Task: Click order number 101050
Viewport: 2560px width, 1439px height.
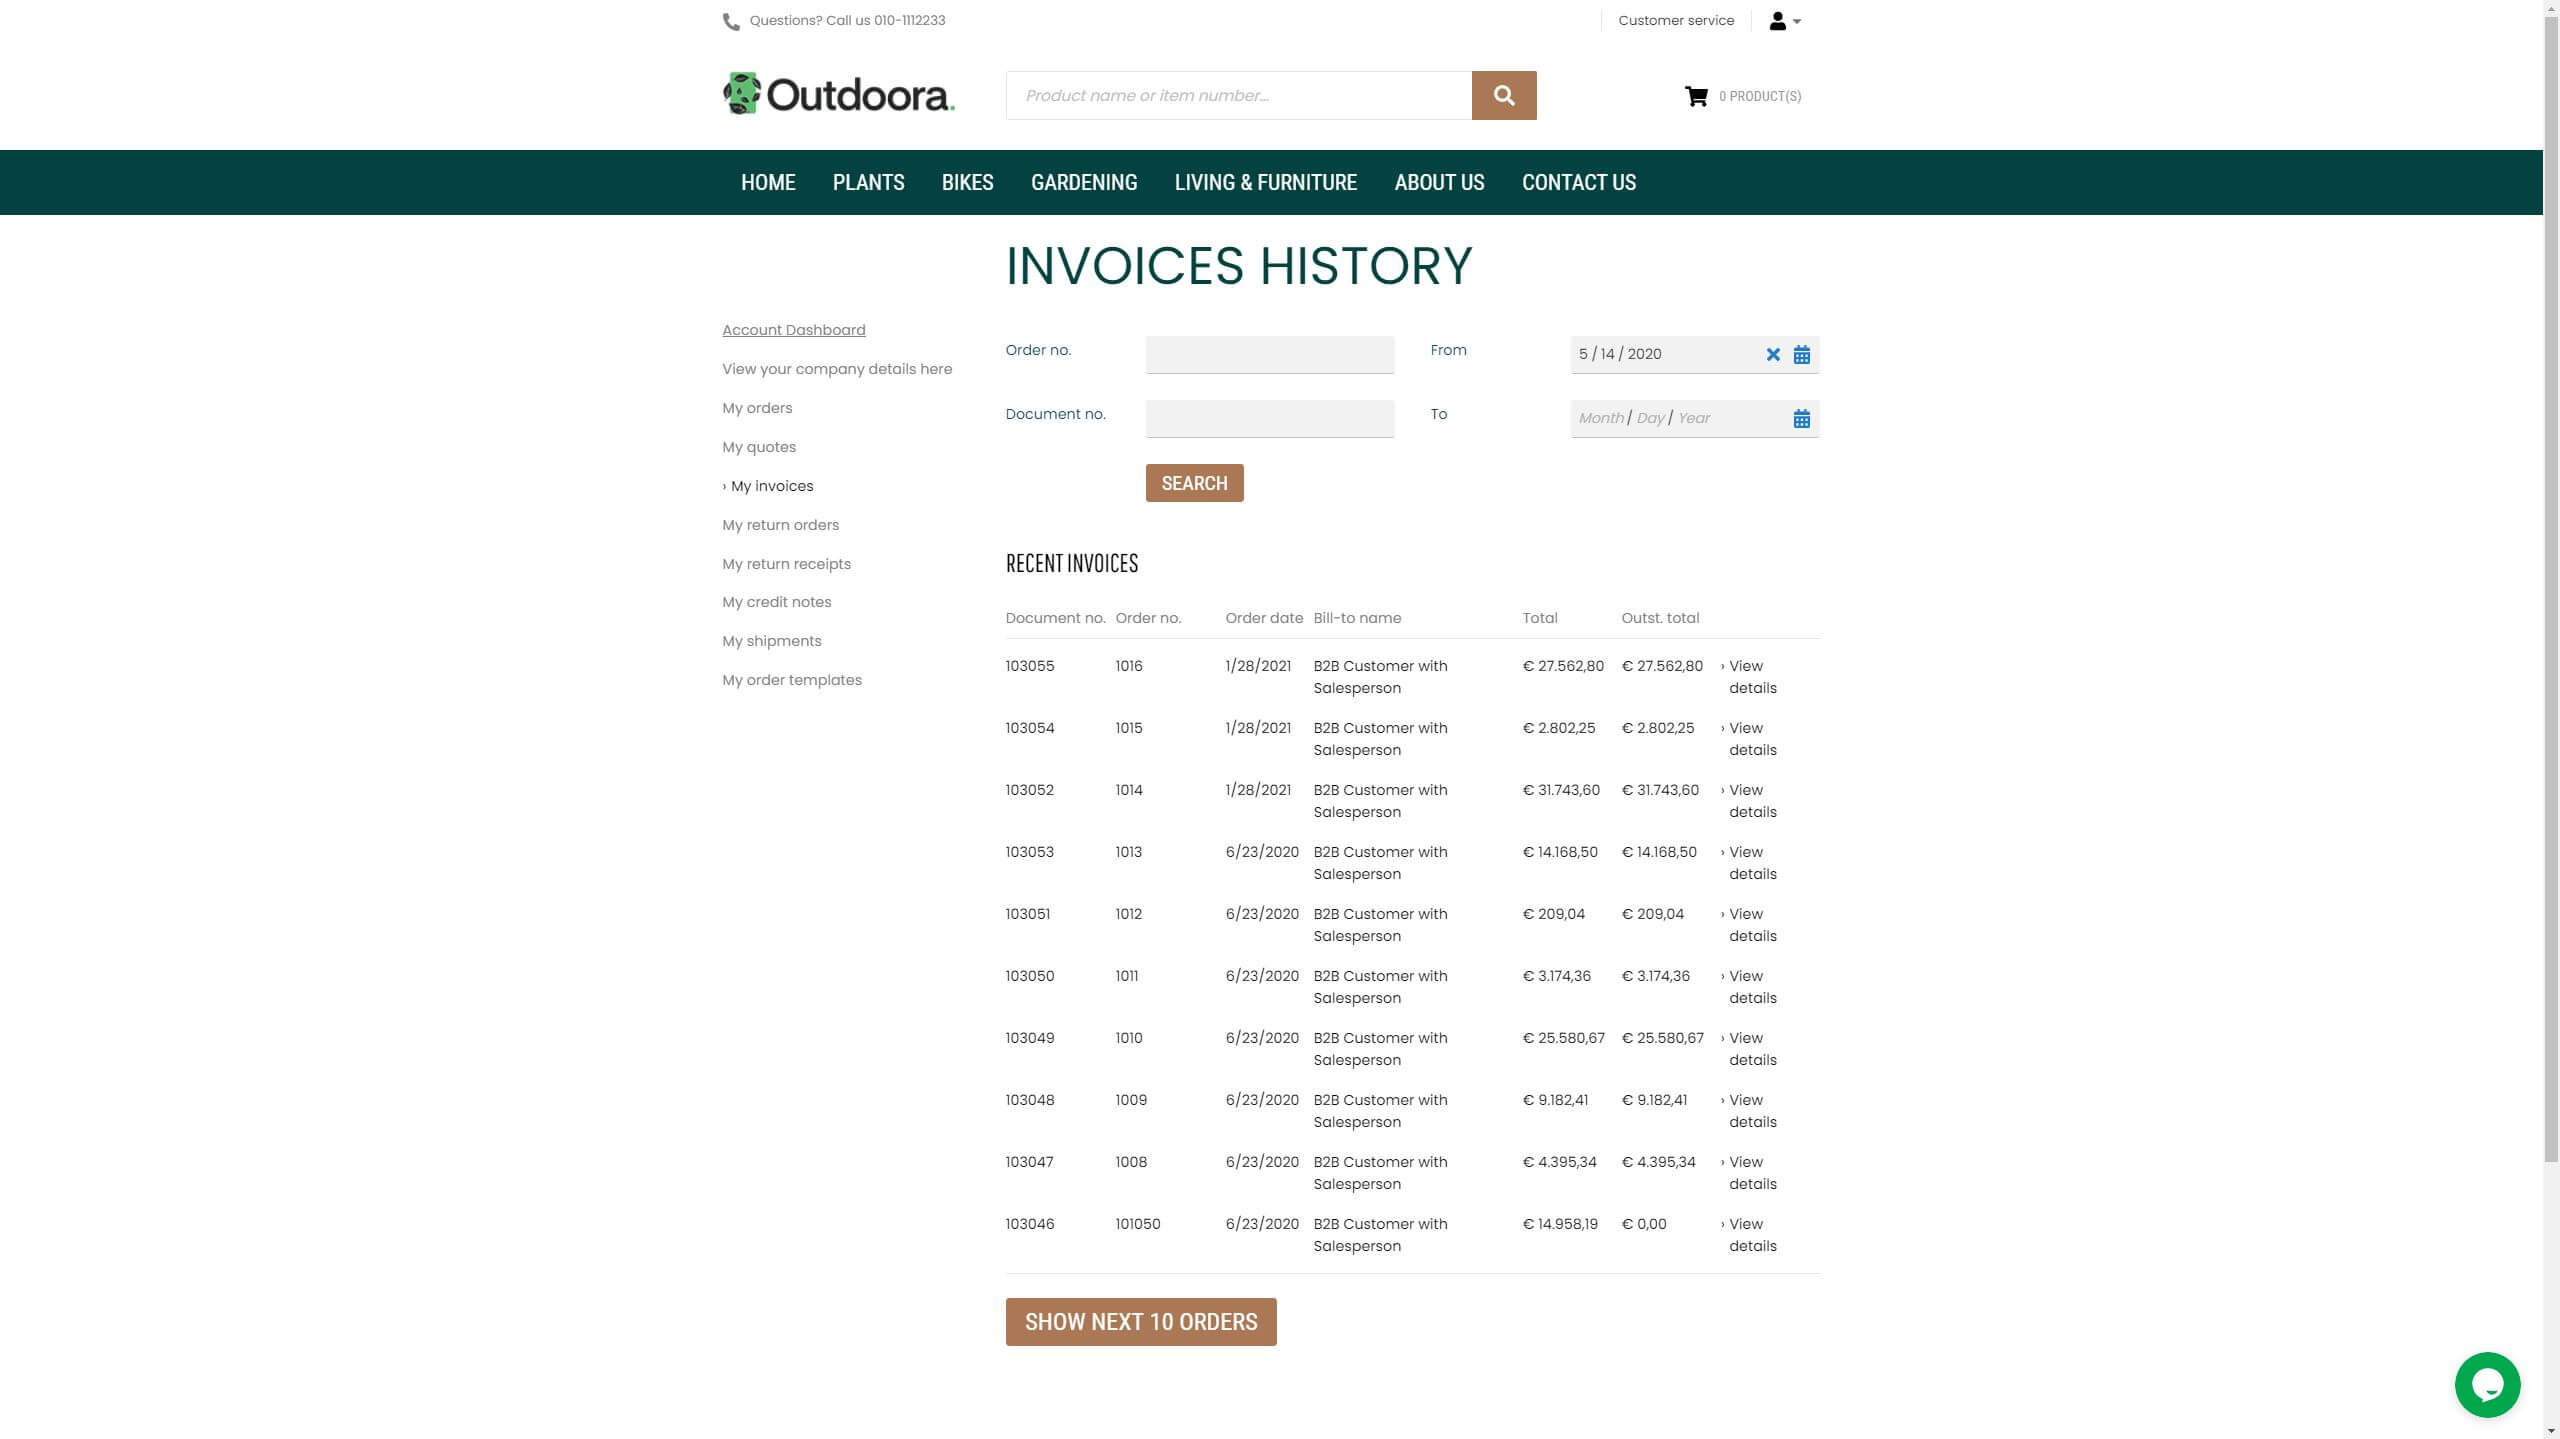Action: pyautogui.click(x=1138, y=1224)
